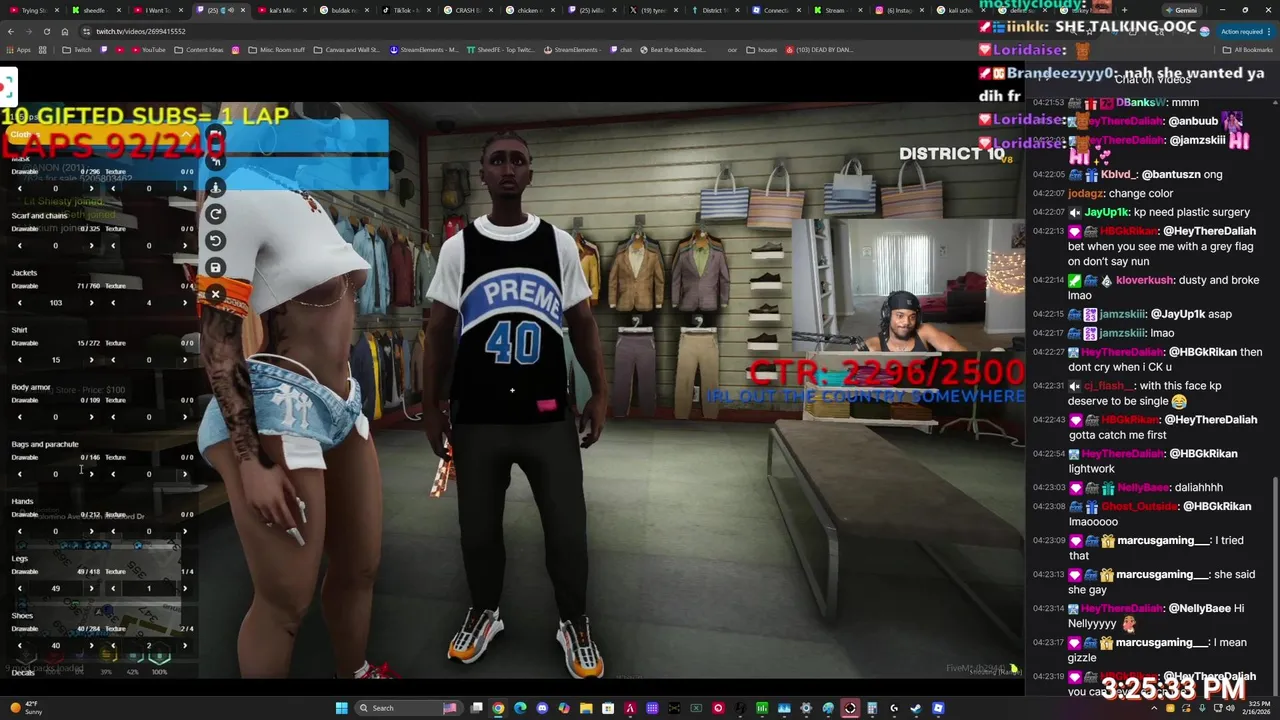This screenshot has height=720, width=1280.
Task: Click the standing person pose icon
Action: 215,187
